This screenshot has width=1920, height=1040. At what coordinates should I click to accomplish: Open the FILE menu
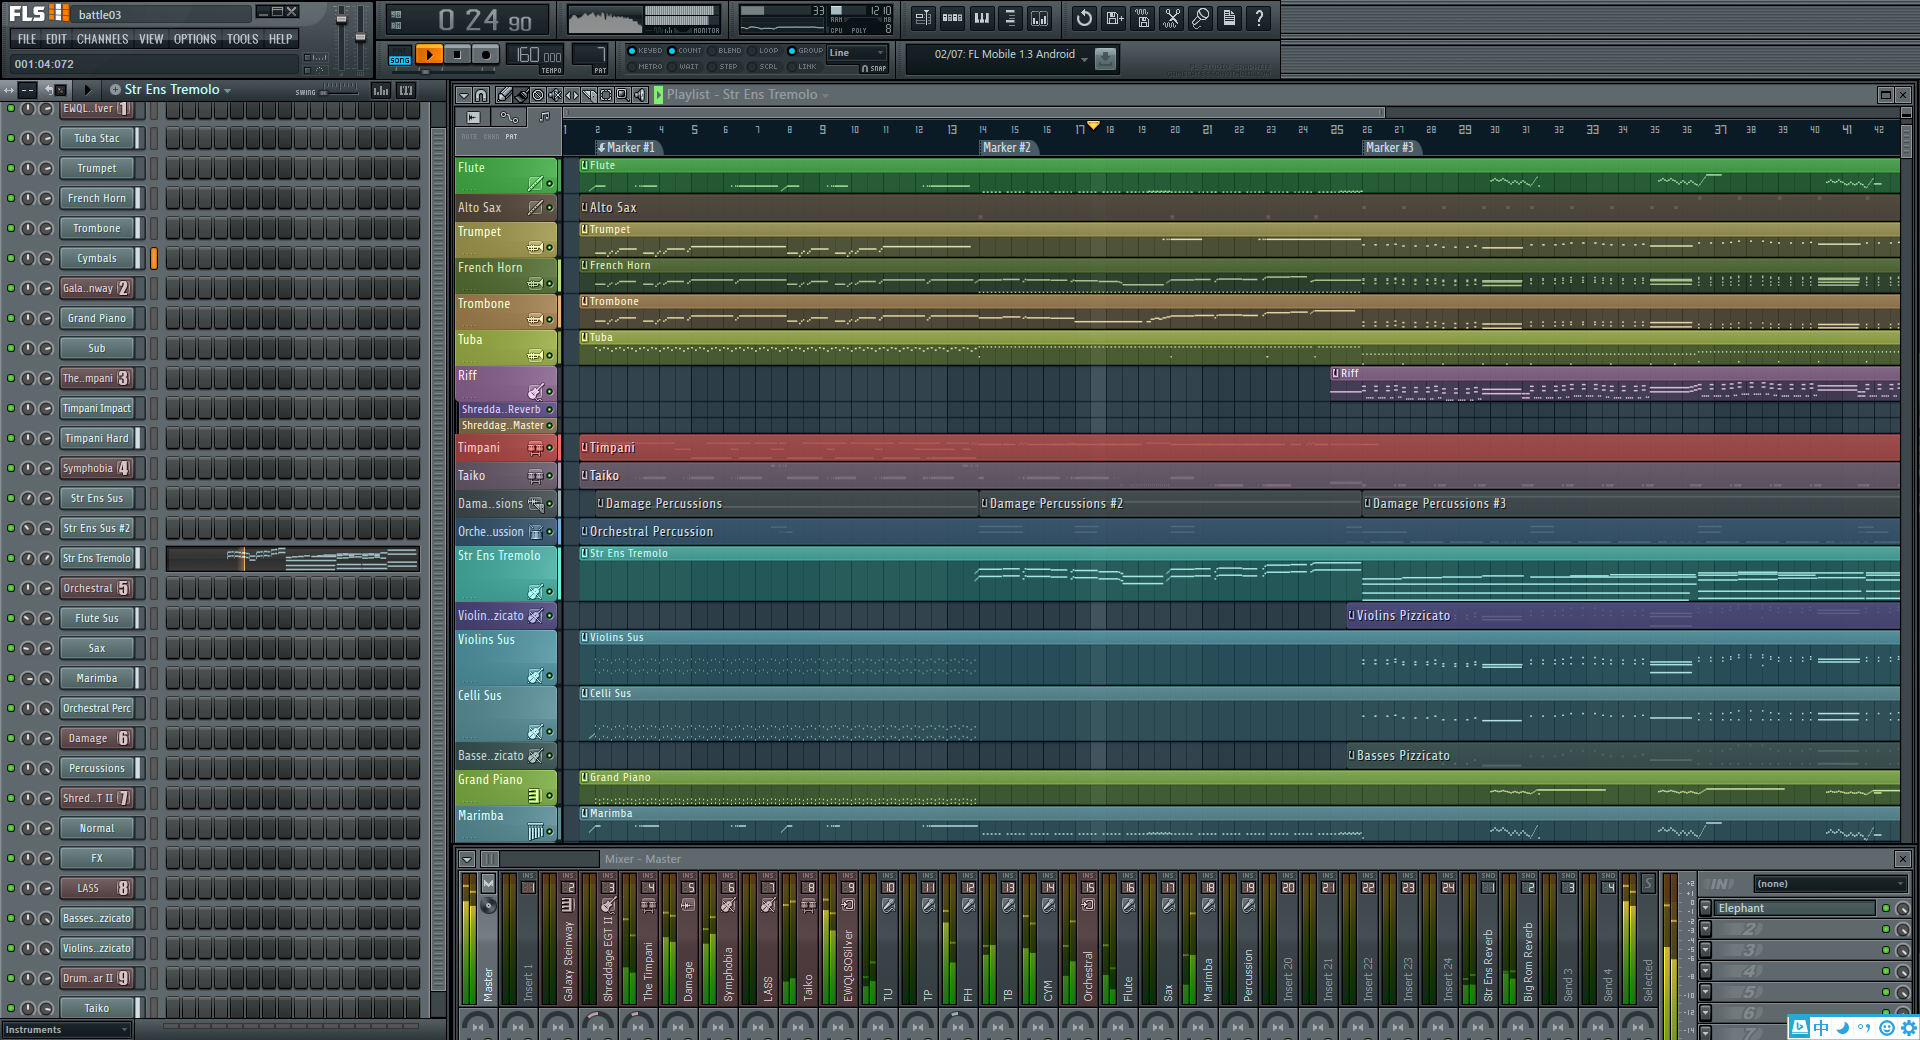click(27, 39)
